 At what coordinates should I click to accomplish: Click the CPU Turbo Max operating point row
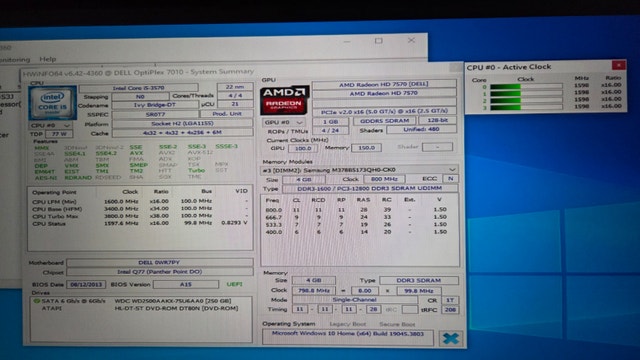(140, 216)
